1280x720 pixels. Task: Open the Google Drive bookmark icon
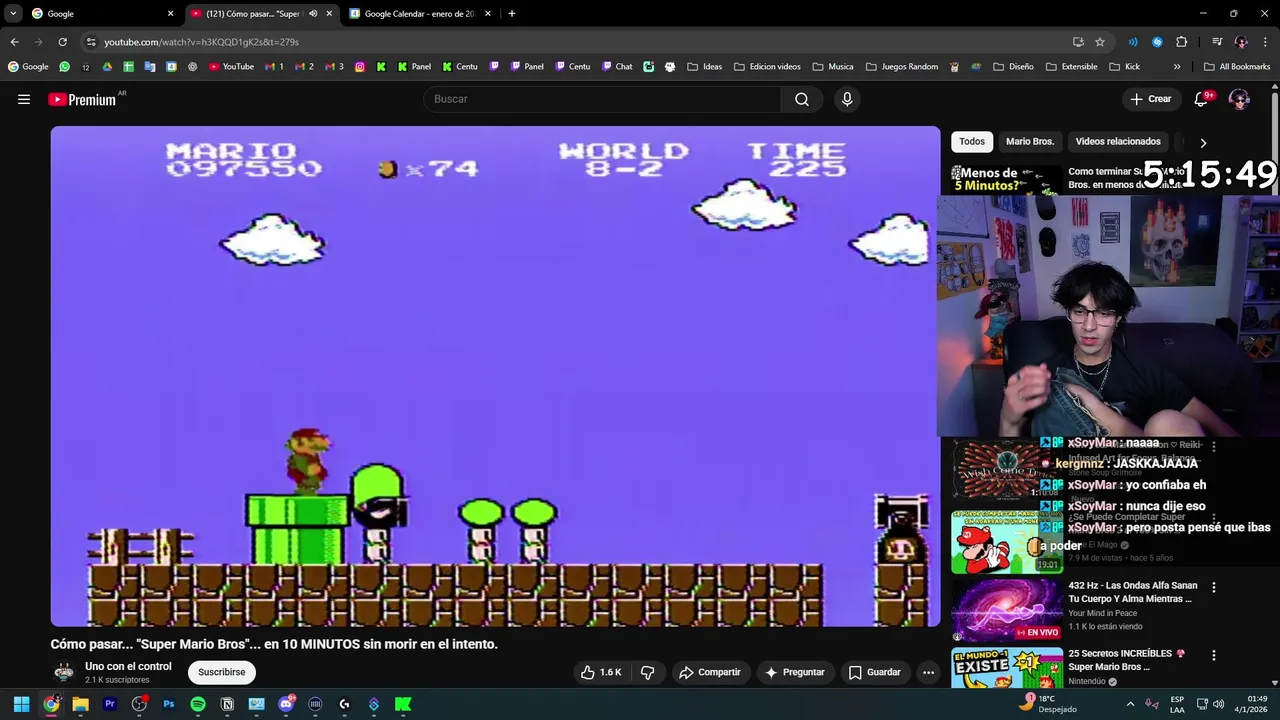tap(107, 67)
